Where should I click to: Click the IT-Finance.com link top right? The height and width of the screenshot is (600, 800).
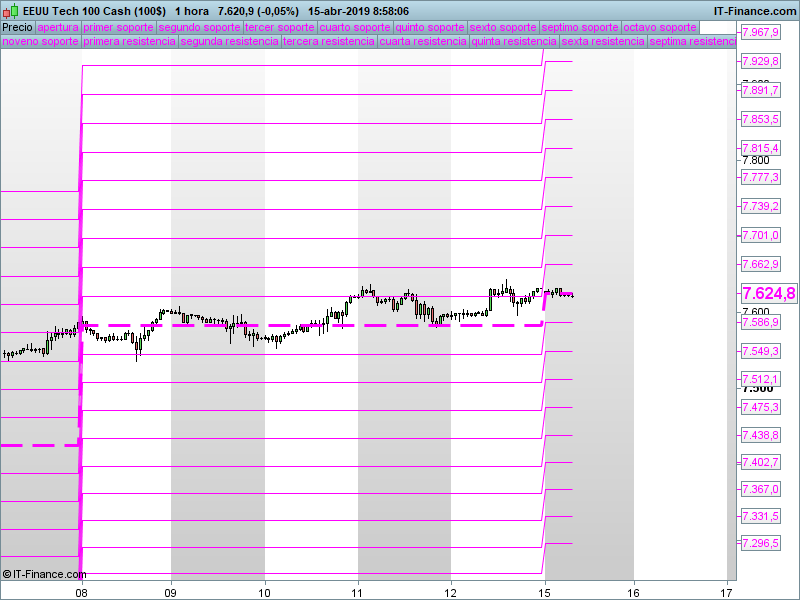point(755,11)
